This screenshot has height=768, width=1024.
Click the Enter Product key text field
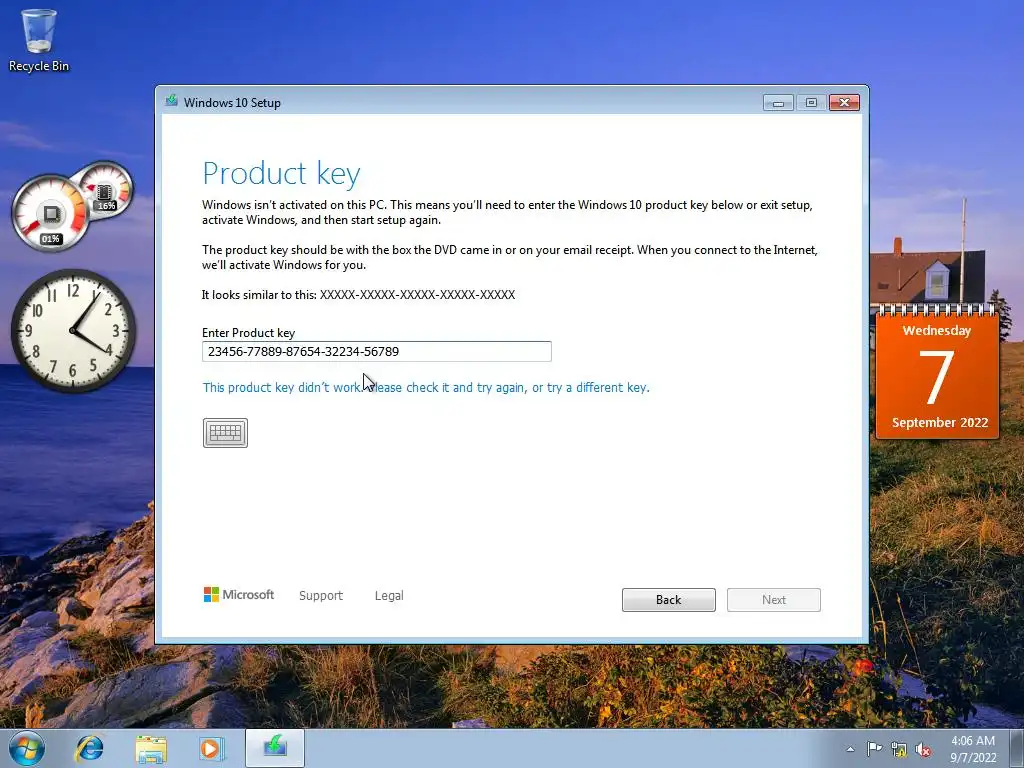point(377,351)
